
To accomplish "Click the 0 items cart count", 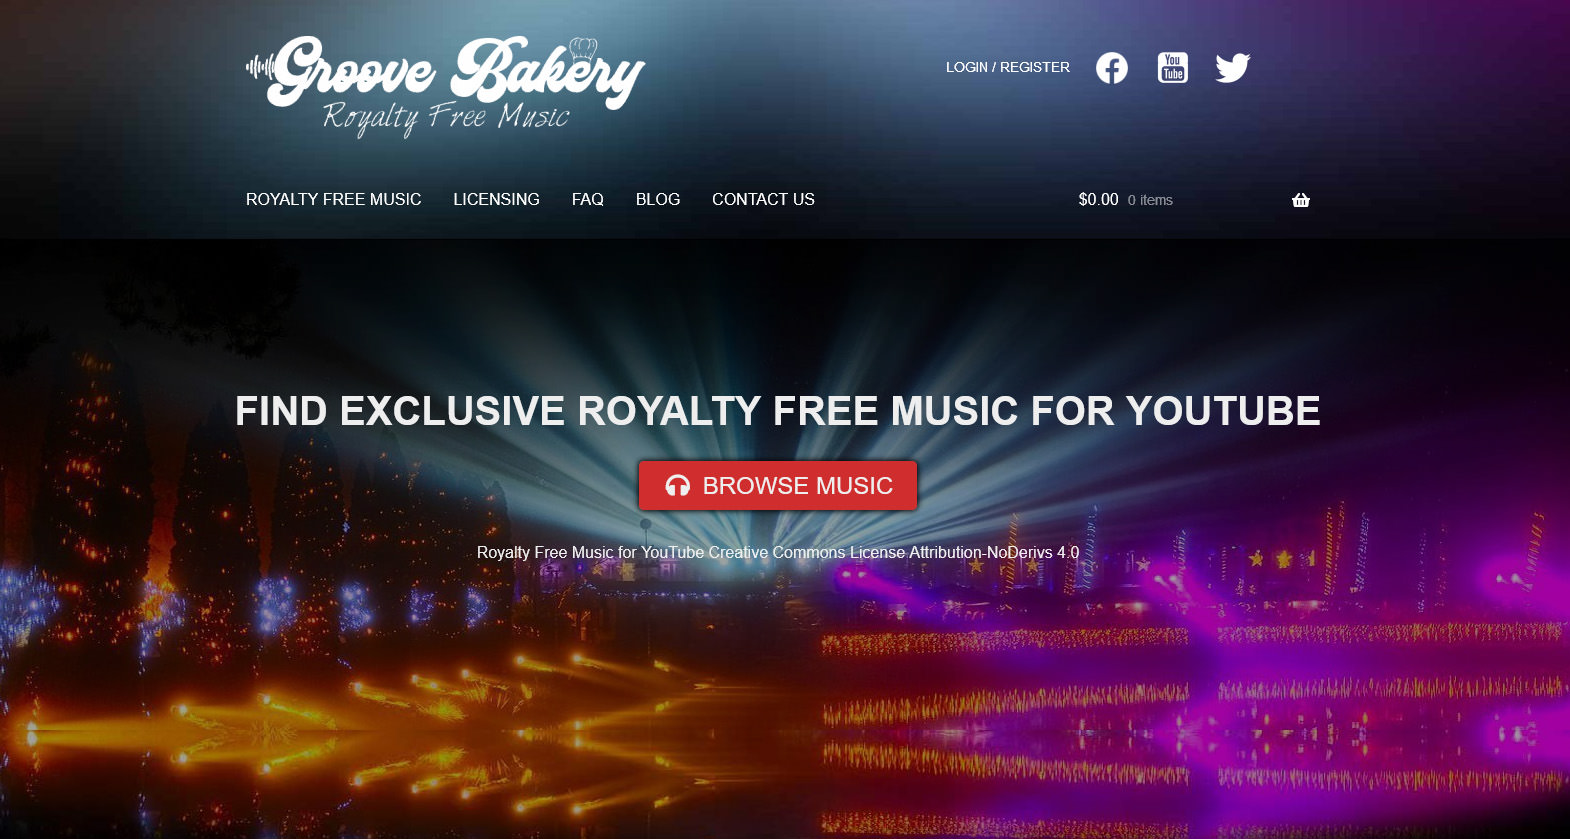I will (x=1150, y=200).
